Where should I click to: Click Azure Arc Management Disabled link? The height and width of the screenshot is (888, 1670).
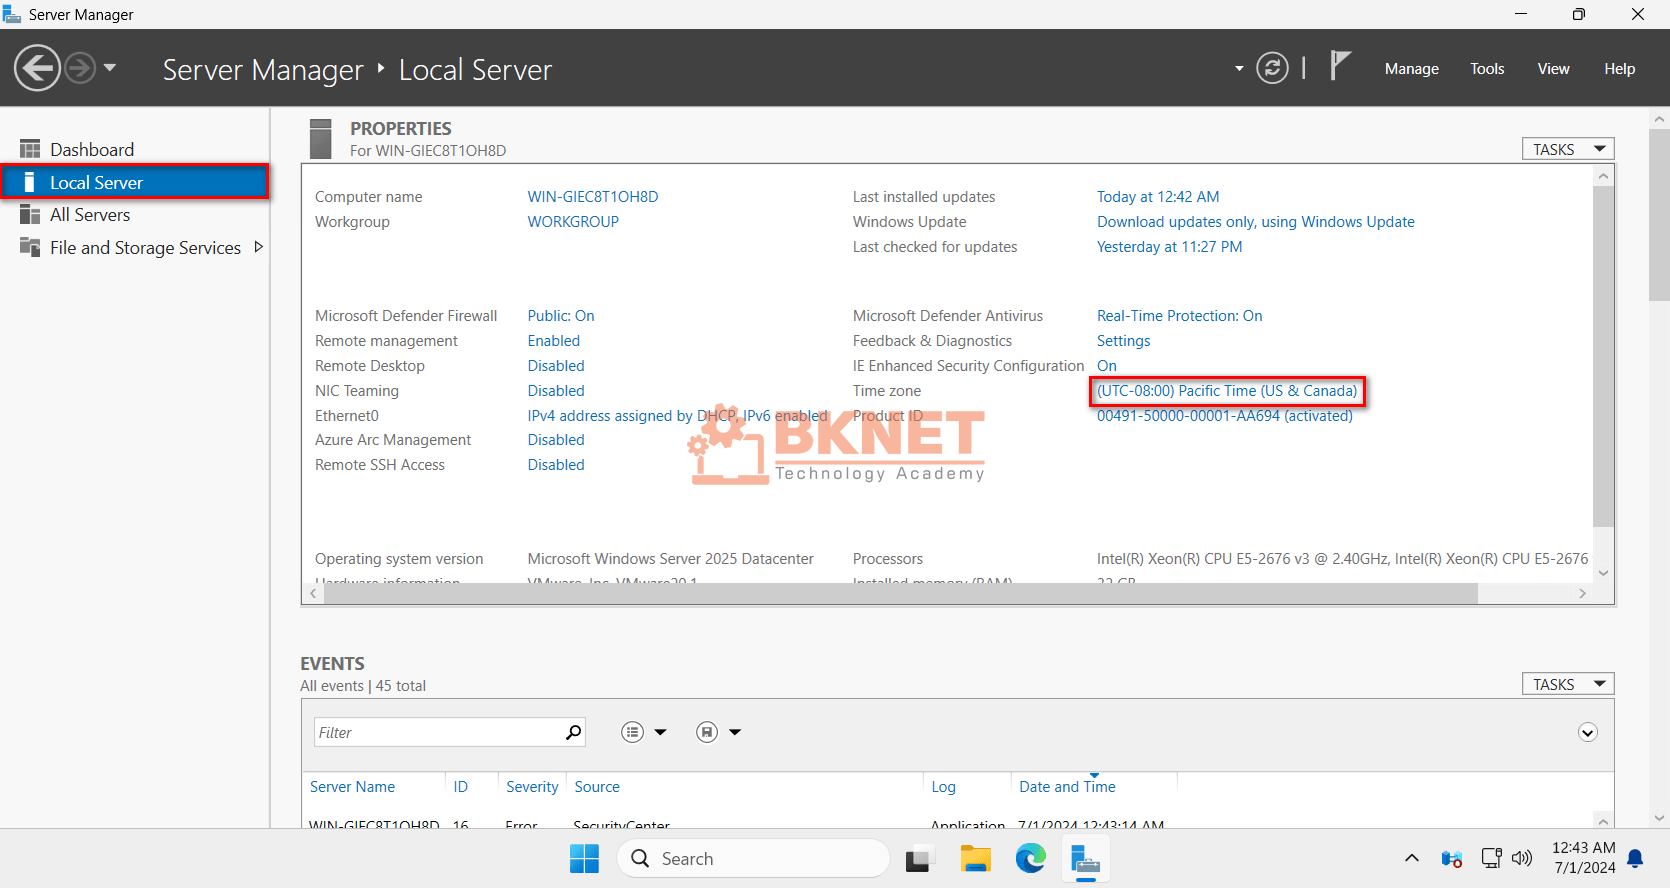556,440
